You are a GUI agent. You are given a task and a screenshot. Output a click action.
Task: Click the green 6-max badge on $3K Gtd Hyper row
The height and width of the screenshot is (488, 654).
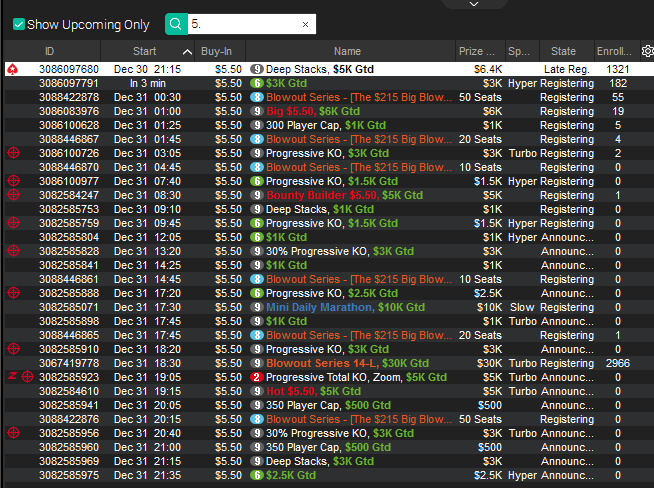(x=257, y=83)
